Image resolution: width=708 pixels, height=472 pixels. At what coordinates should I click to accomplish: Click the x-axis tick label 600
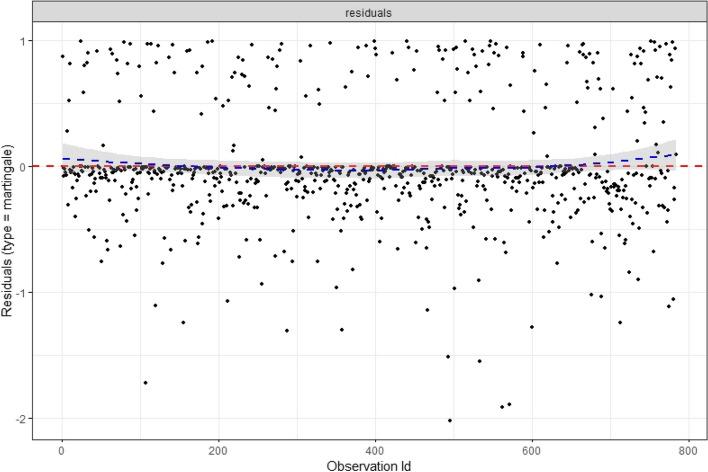(x=532, y=449)
